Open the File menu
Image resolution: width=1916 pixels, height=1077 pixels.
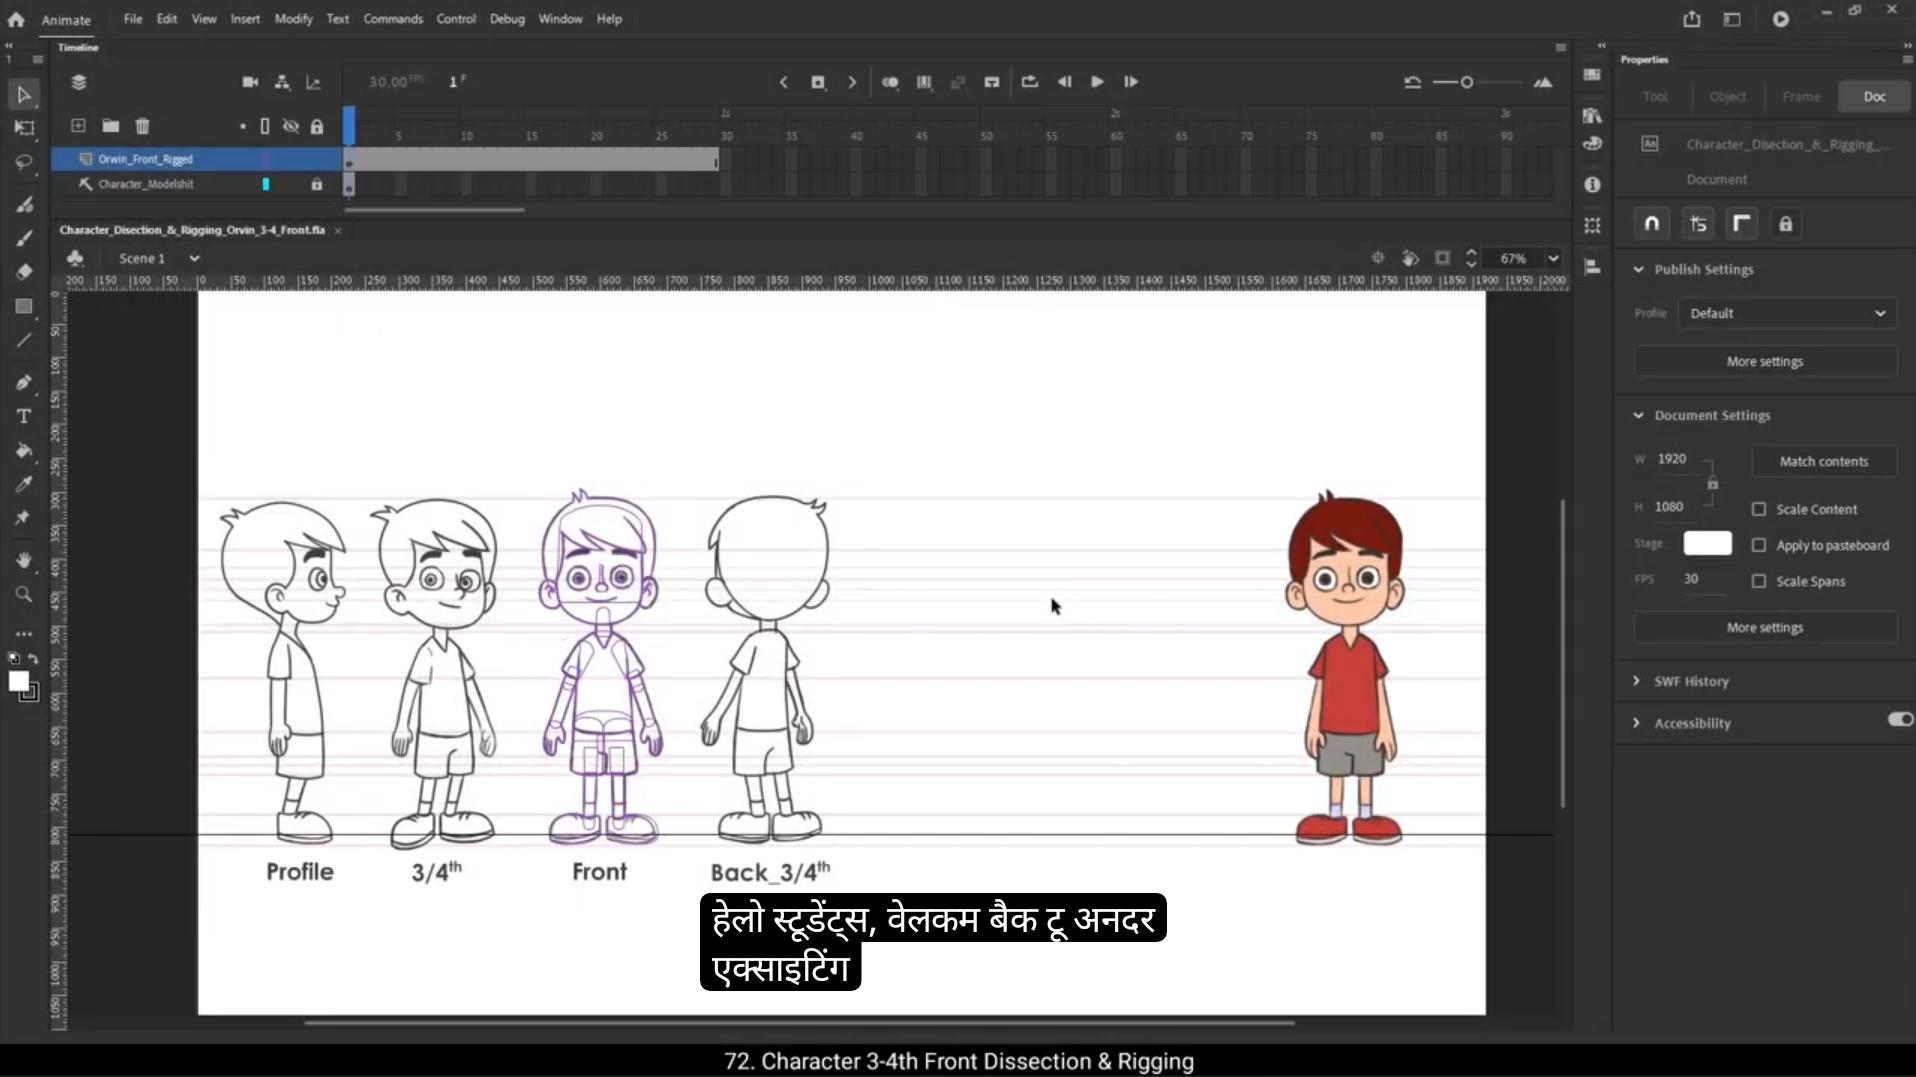pyautogui.click(x=133, y=19)
